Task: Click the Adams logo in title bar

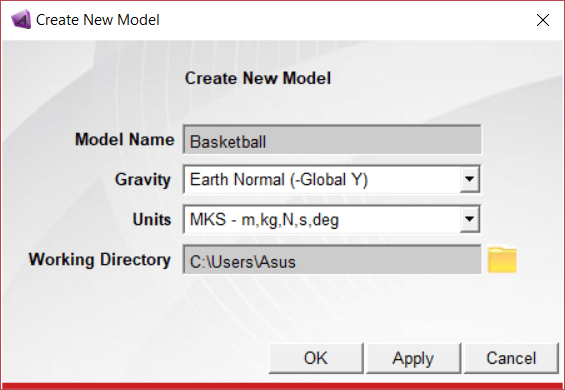Action: 21,19
